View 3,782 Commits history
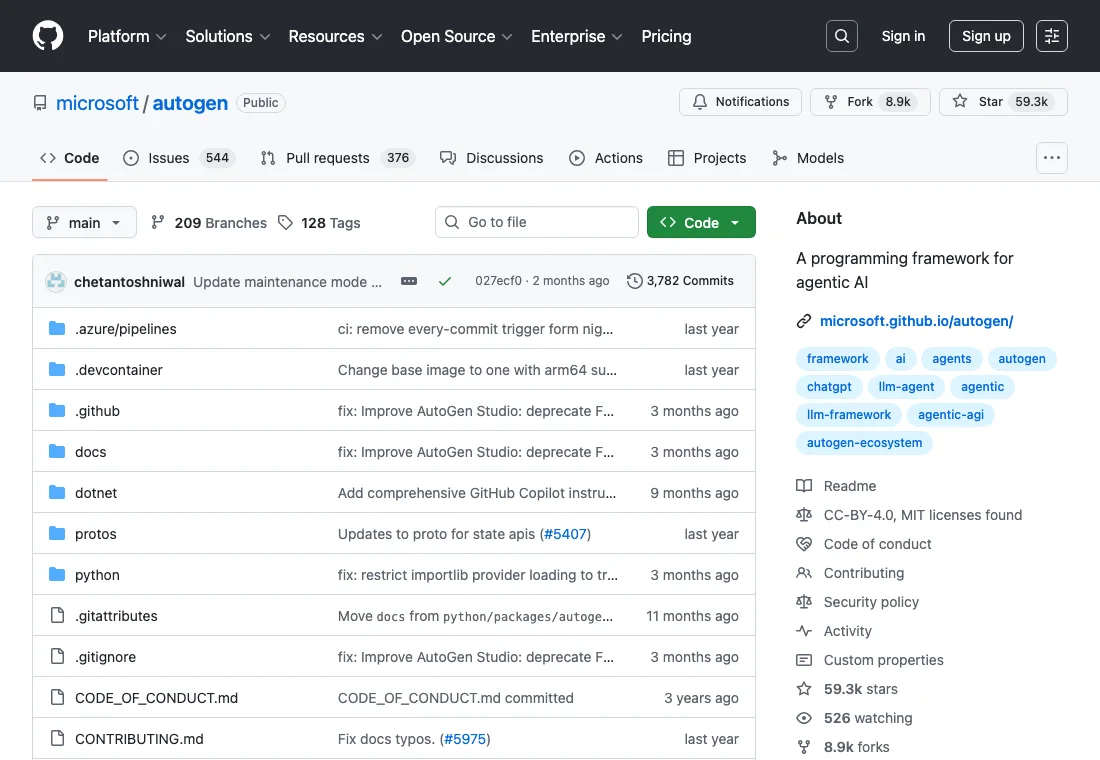The width and height of the screenshot is (1100, 760). tap(680, 281)
